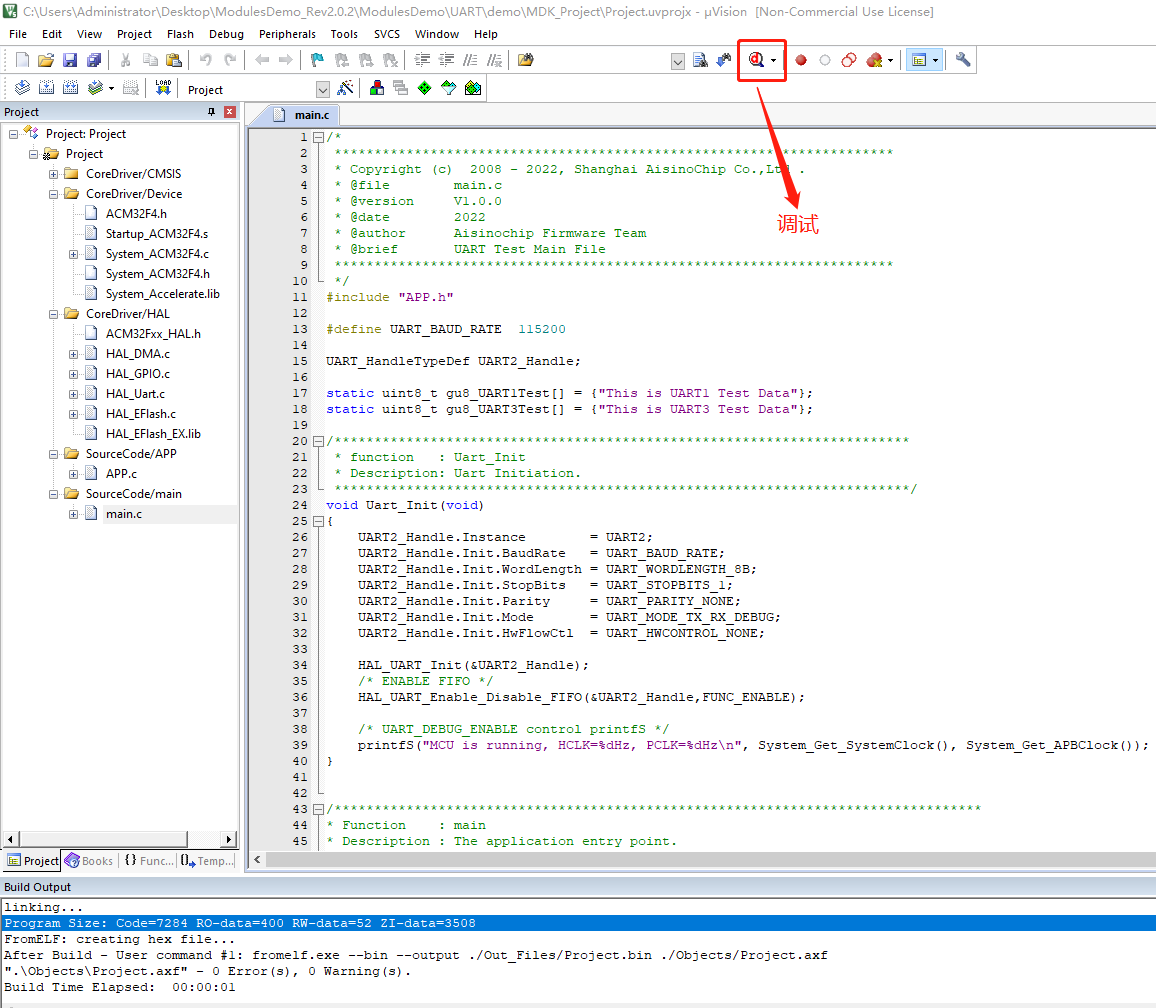Expand the HAL_Uart.c file node
The height and width of the screenshot is (1008, 1156).
[x=74, y=394]
